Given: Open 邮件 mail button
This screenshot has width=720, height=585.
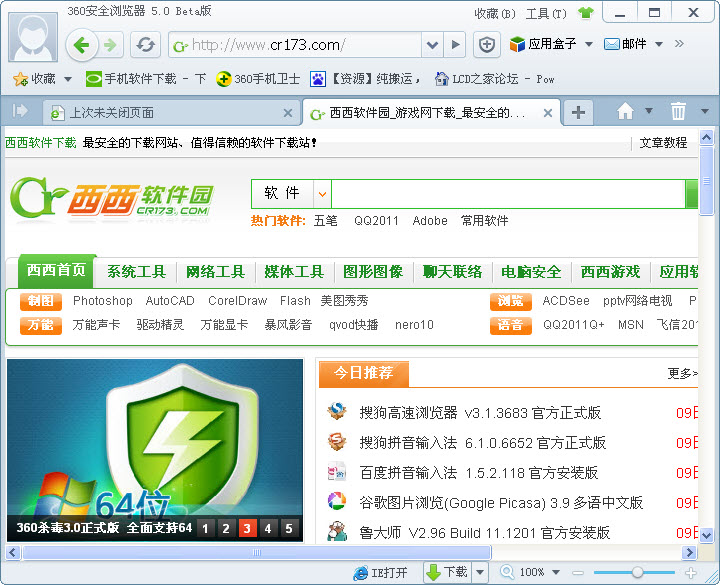Looking at the screenshot, I should coord(625,44).
